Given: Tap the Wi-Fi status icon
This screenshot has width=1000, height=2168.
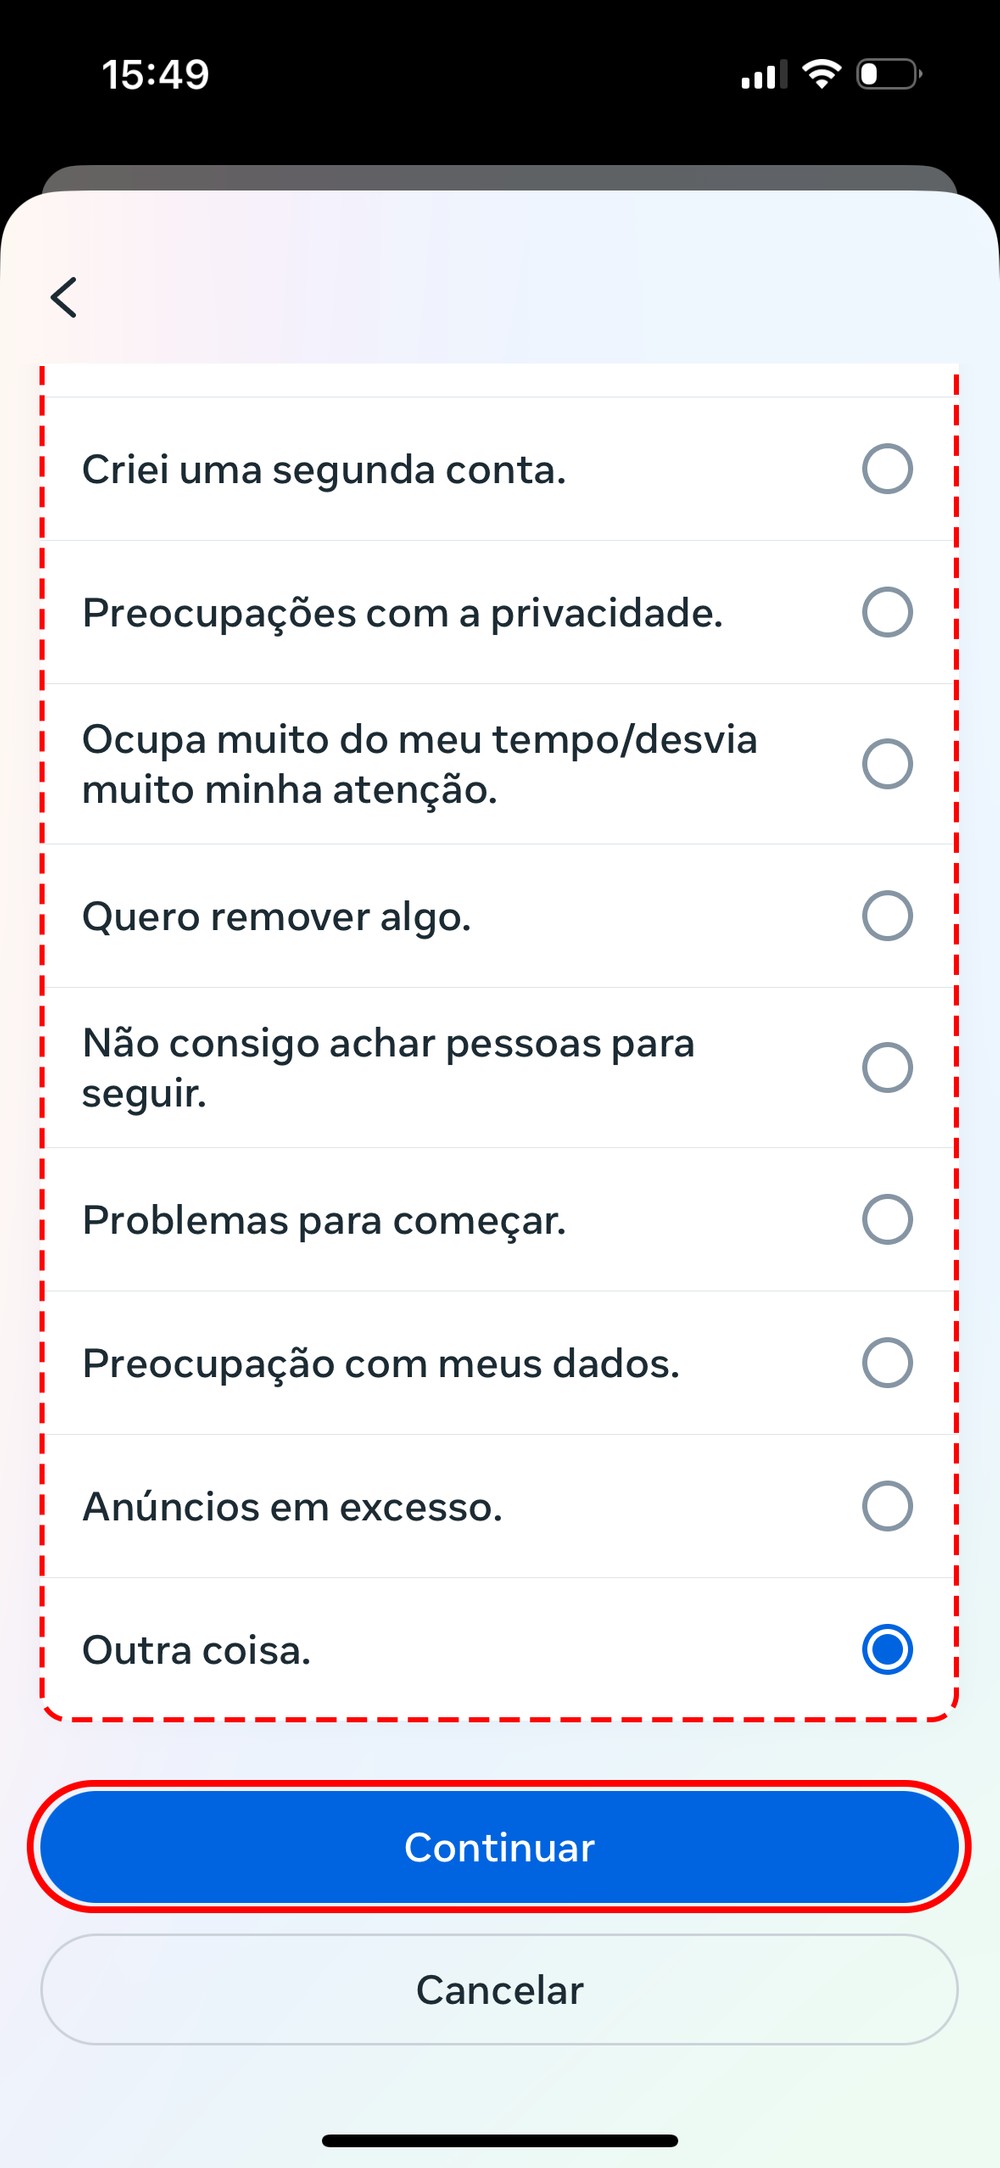Looking at the screenshot, I should (821, 74).
